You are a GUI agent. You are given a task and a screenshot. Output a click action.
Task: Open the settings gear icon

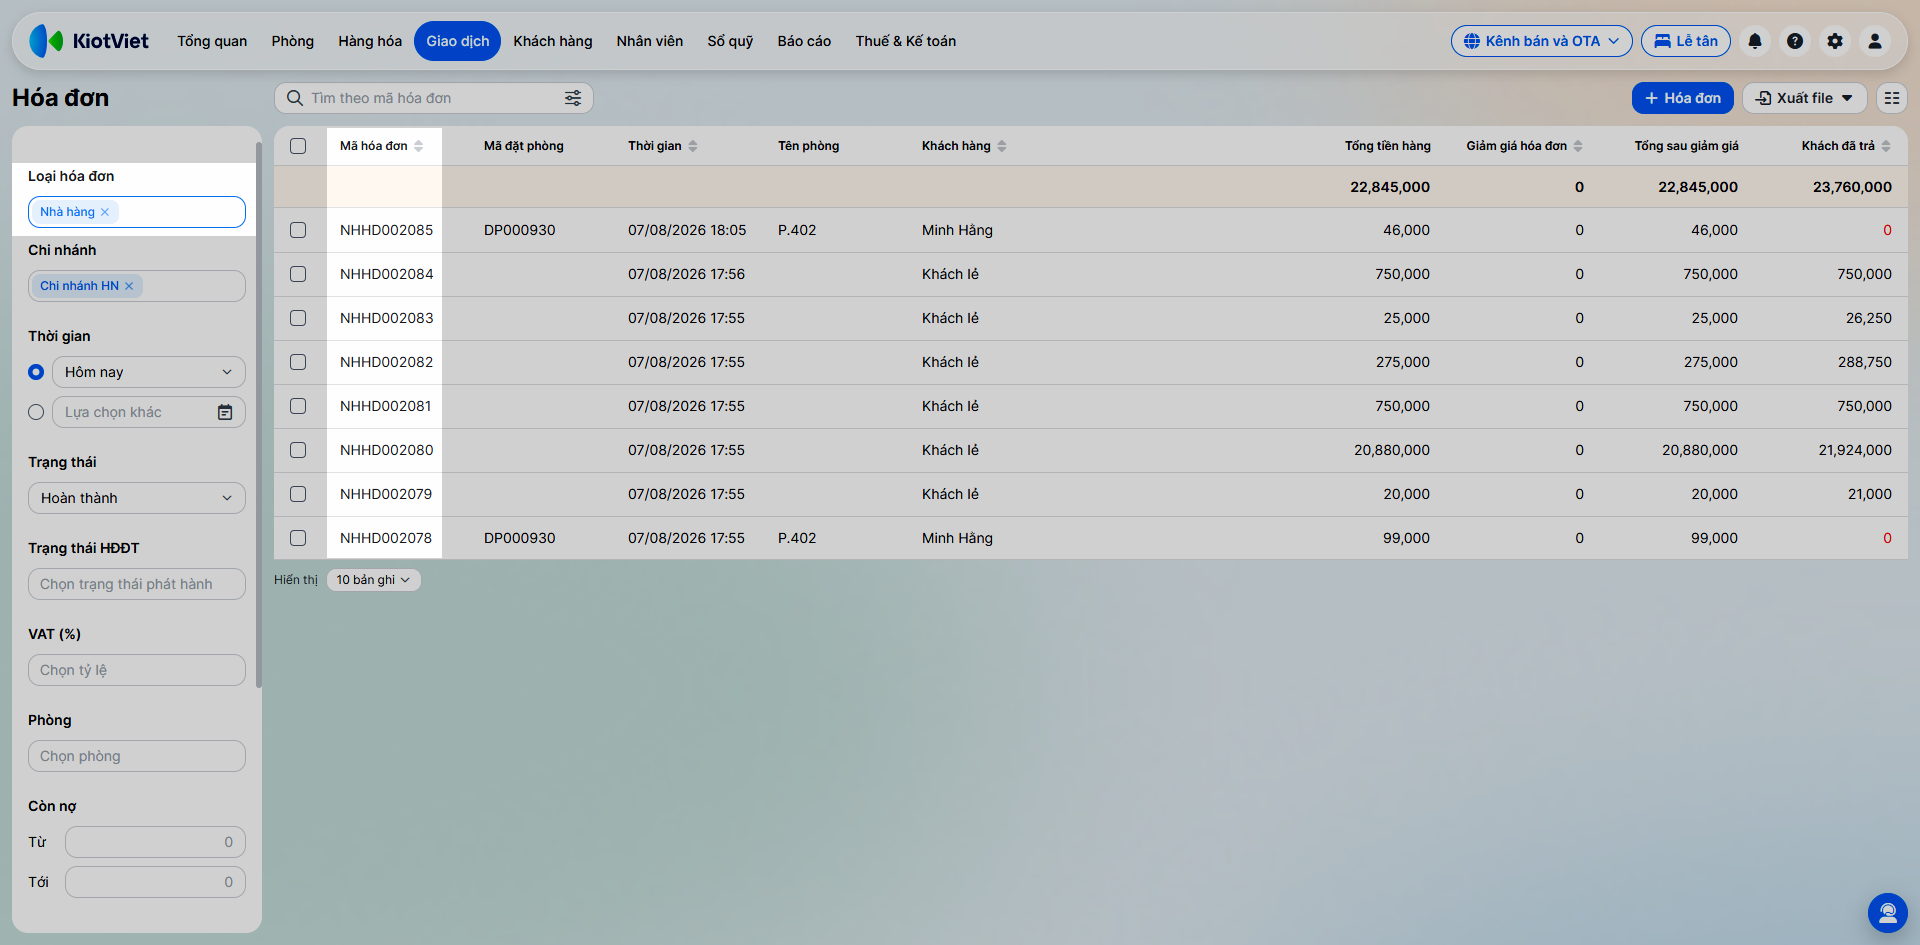1835,41
